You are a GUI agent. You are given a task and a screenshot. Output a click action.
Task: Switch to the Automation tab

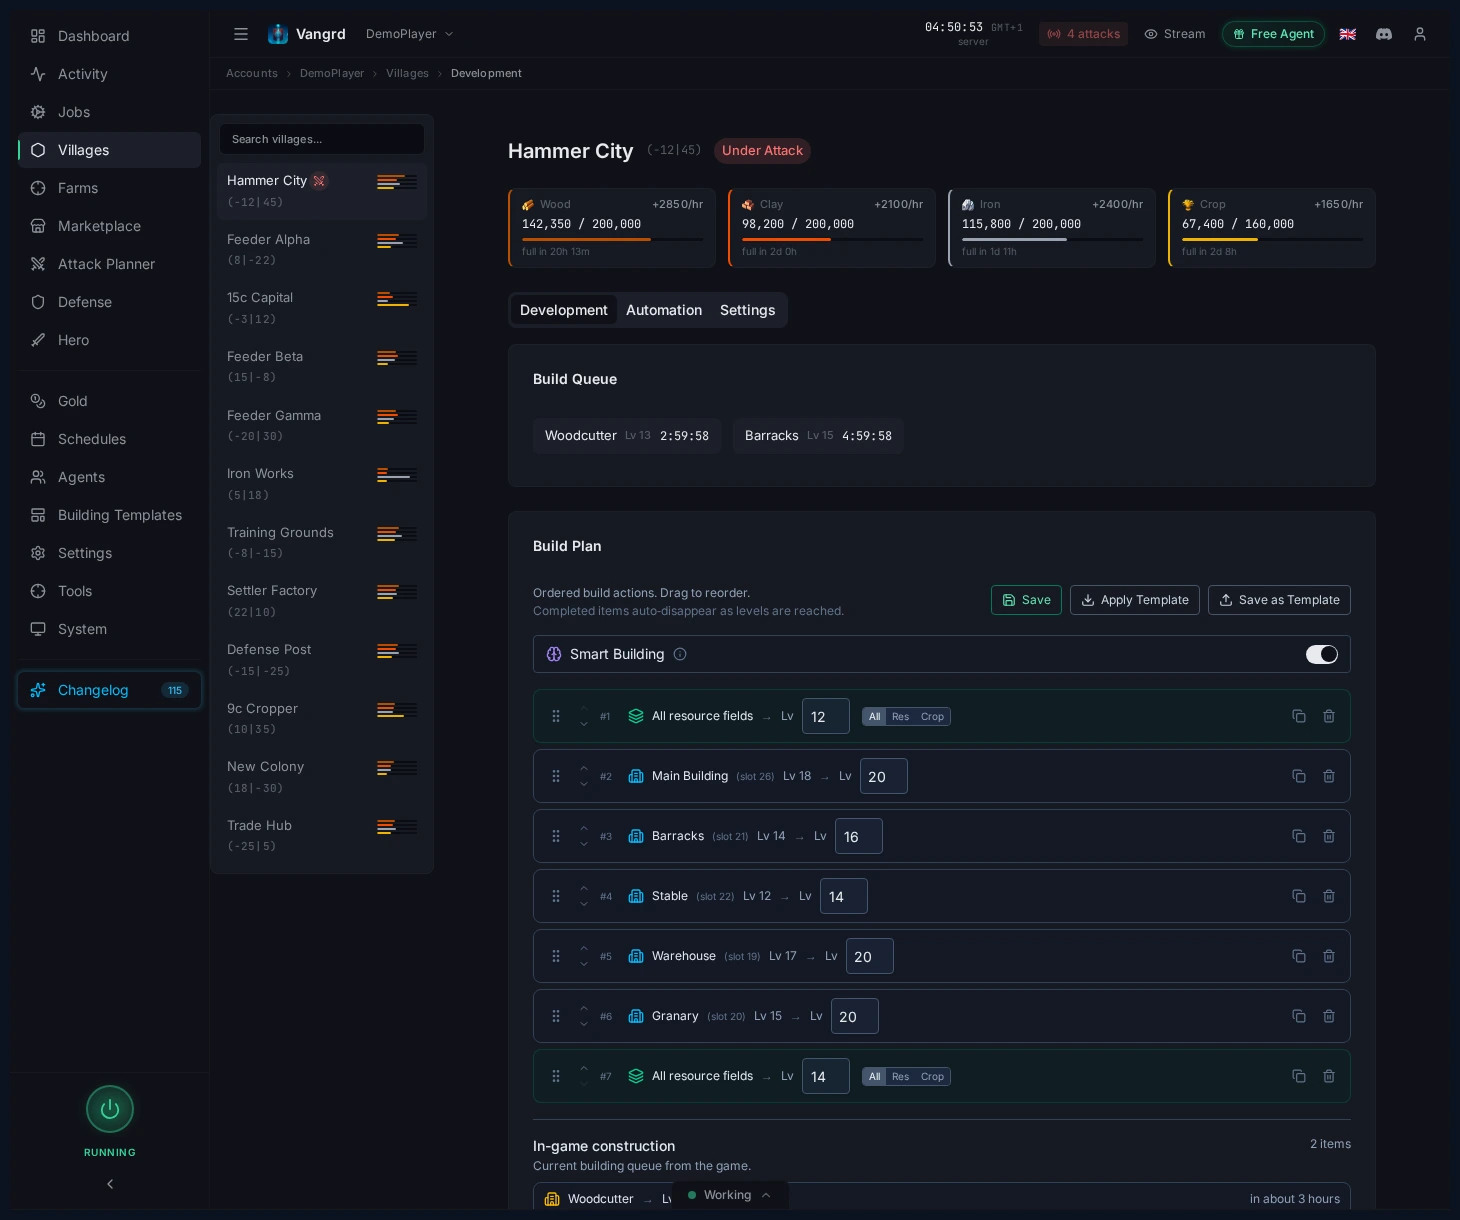pyautogui.click(x=664, y=310)
